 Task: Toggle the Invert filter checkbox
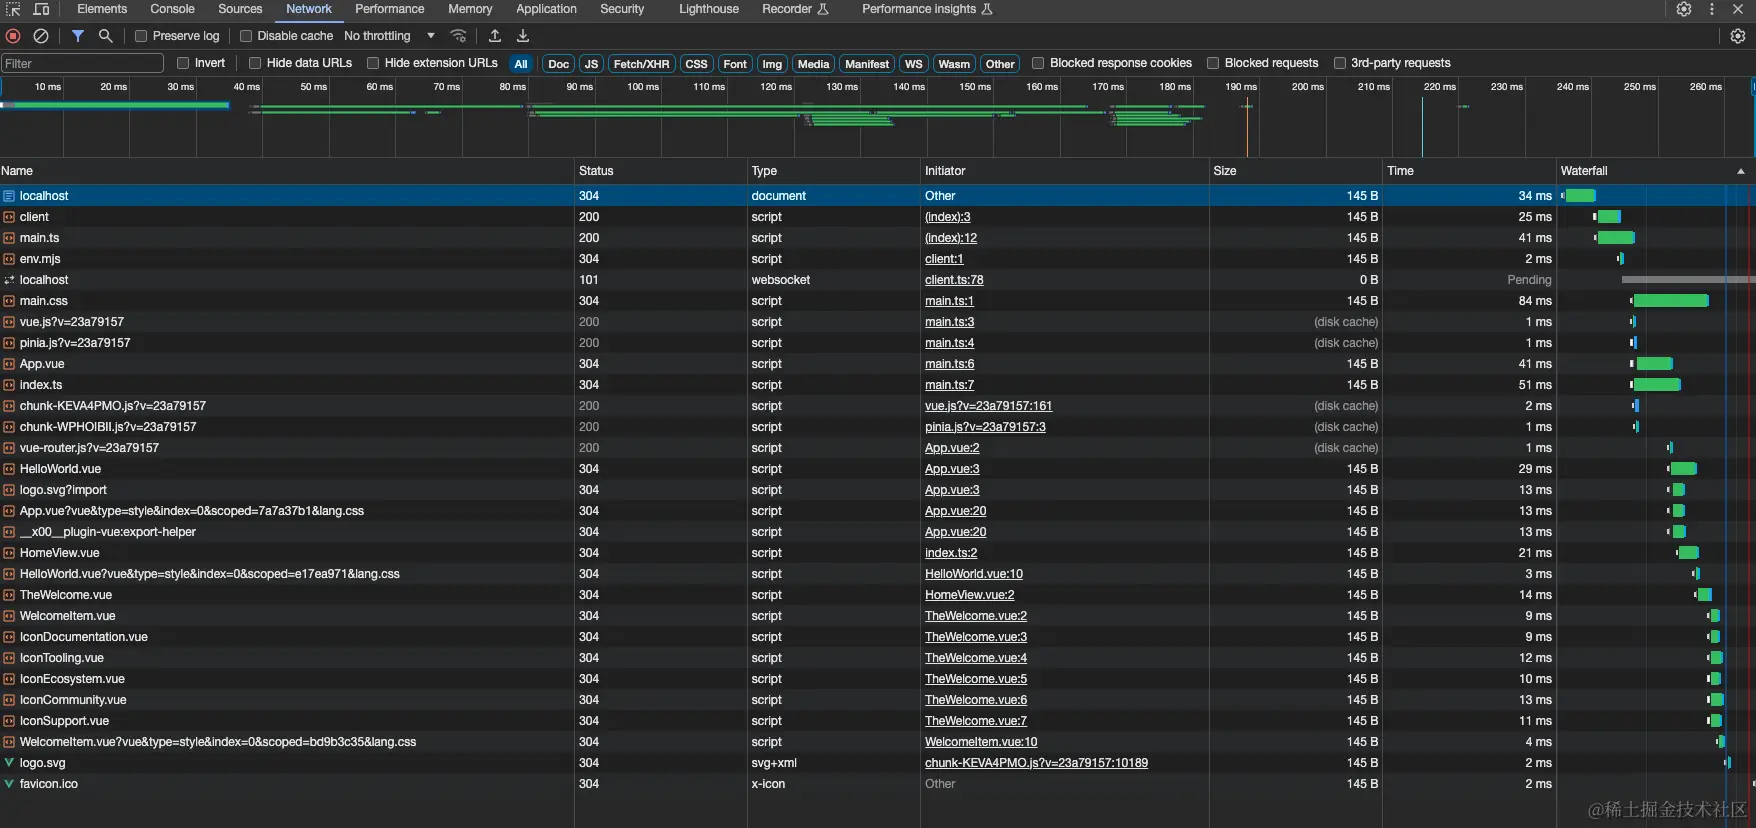(183, 63)
